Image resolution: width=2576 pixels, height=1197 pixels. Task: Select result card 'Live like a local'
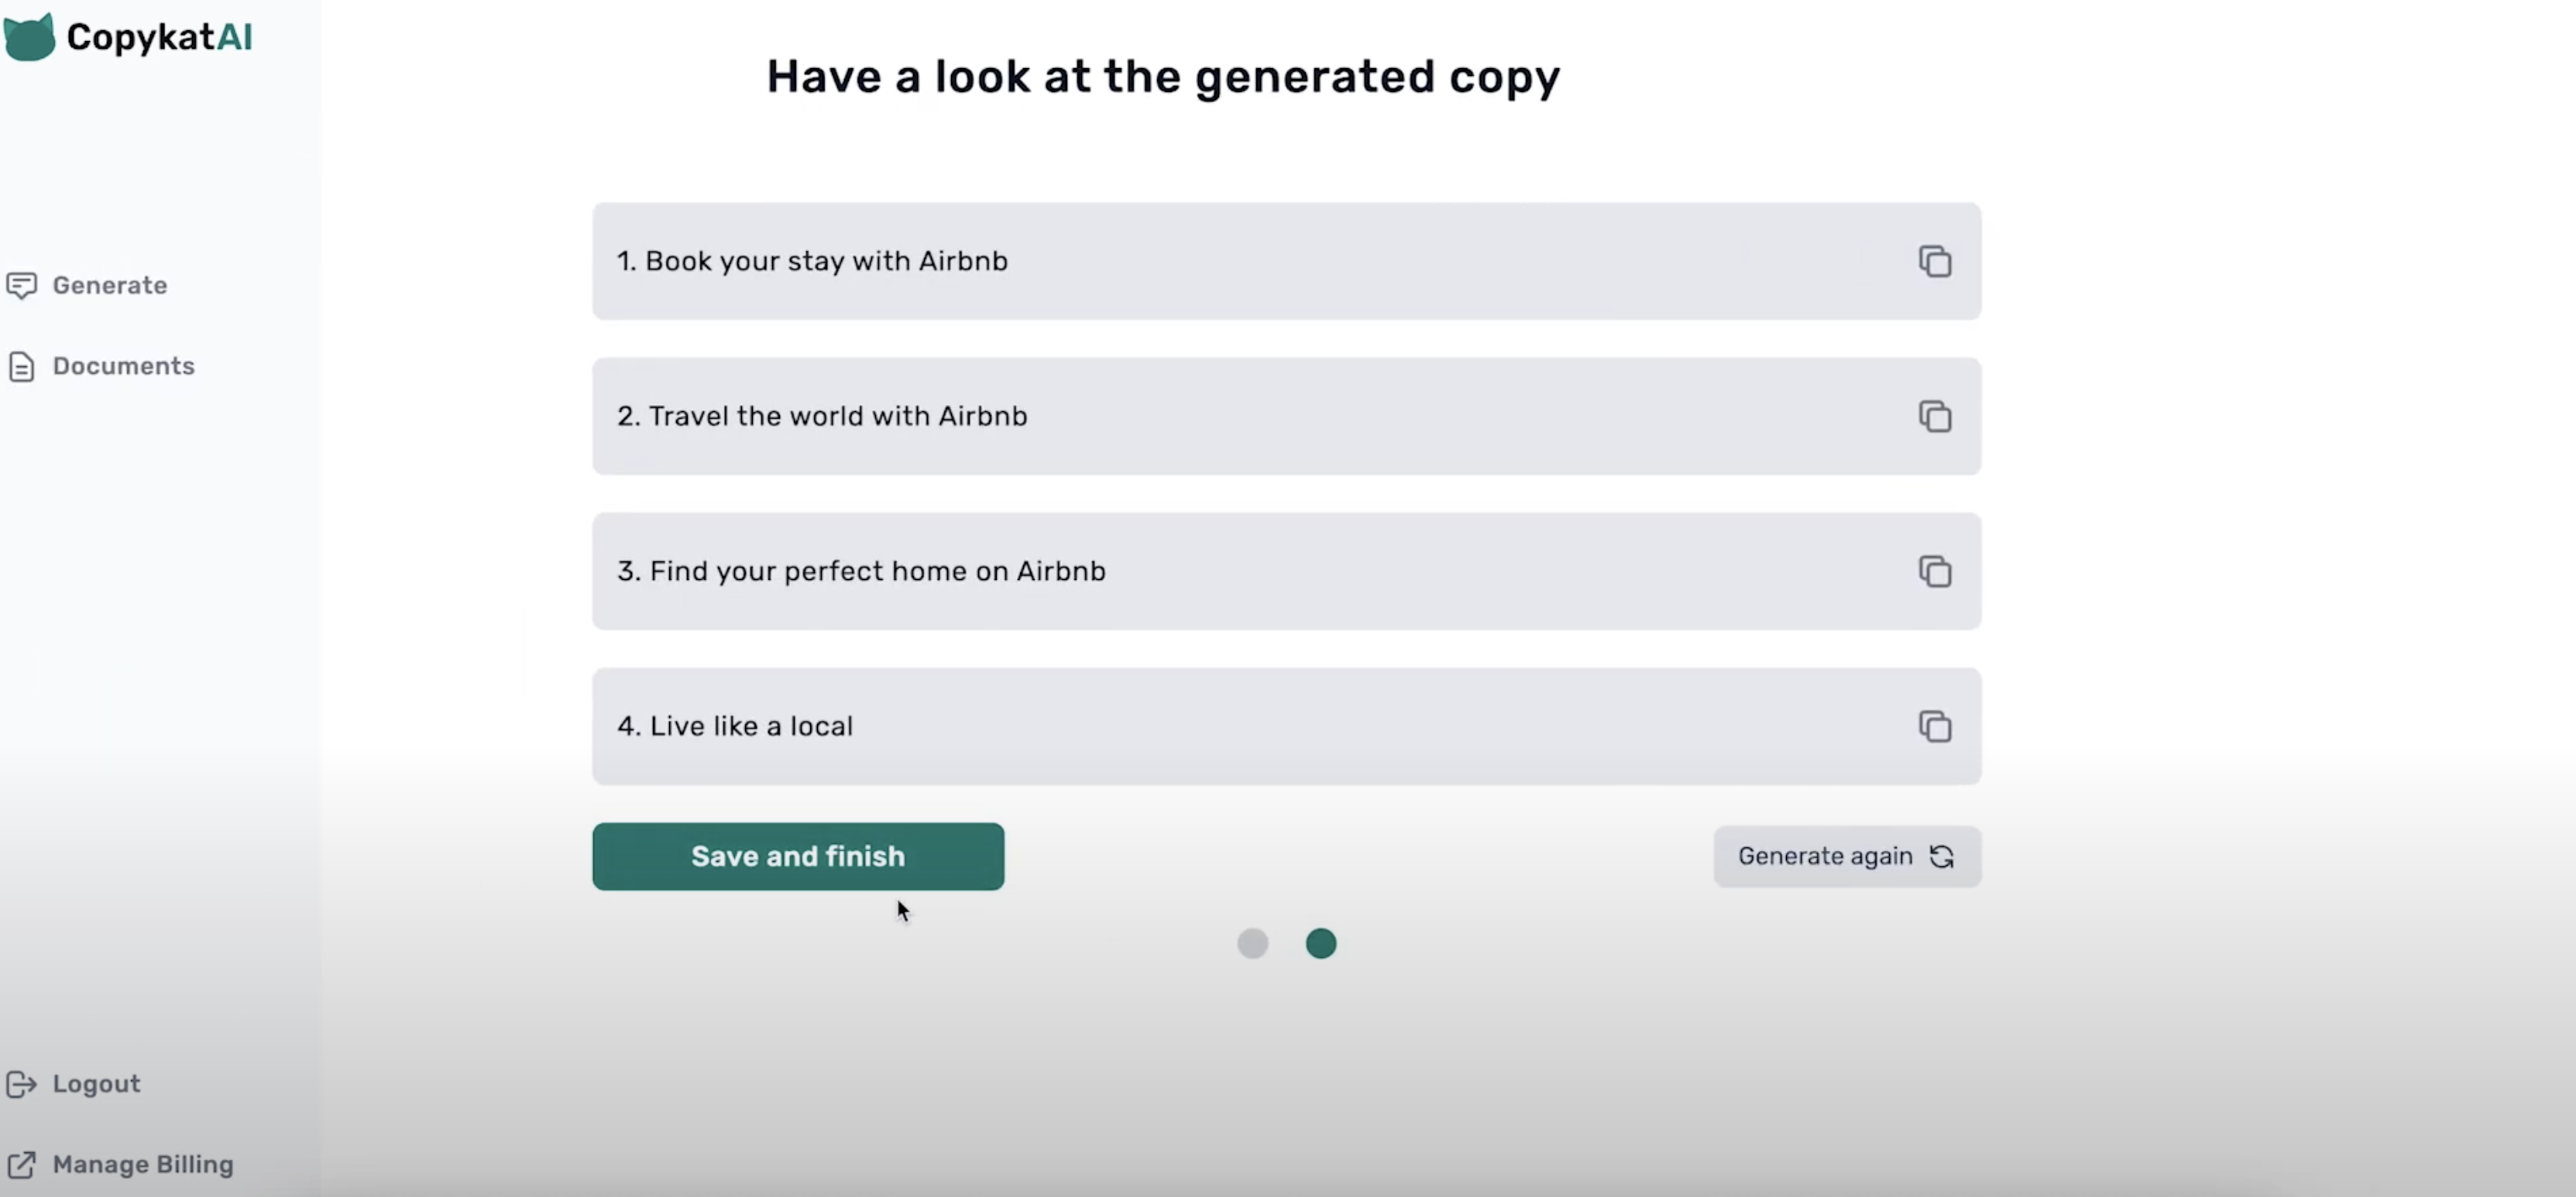[1200, 726]
